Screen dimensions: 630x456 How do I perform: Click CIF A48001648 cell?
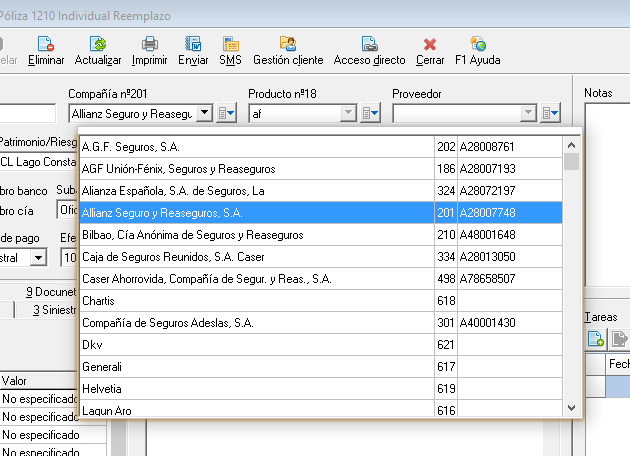[510, 235]
